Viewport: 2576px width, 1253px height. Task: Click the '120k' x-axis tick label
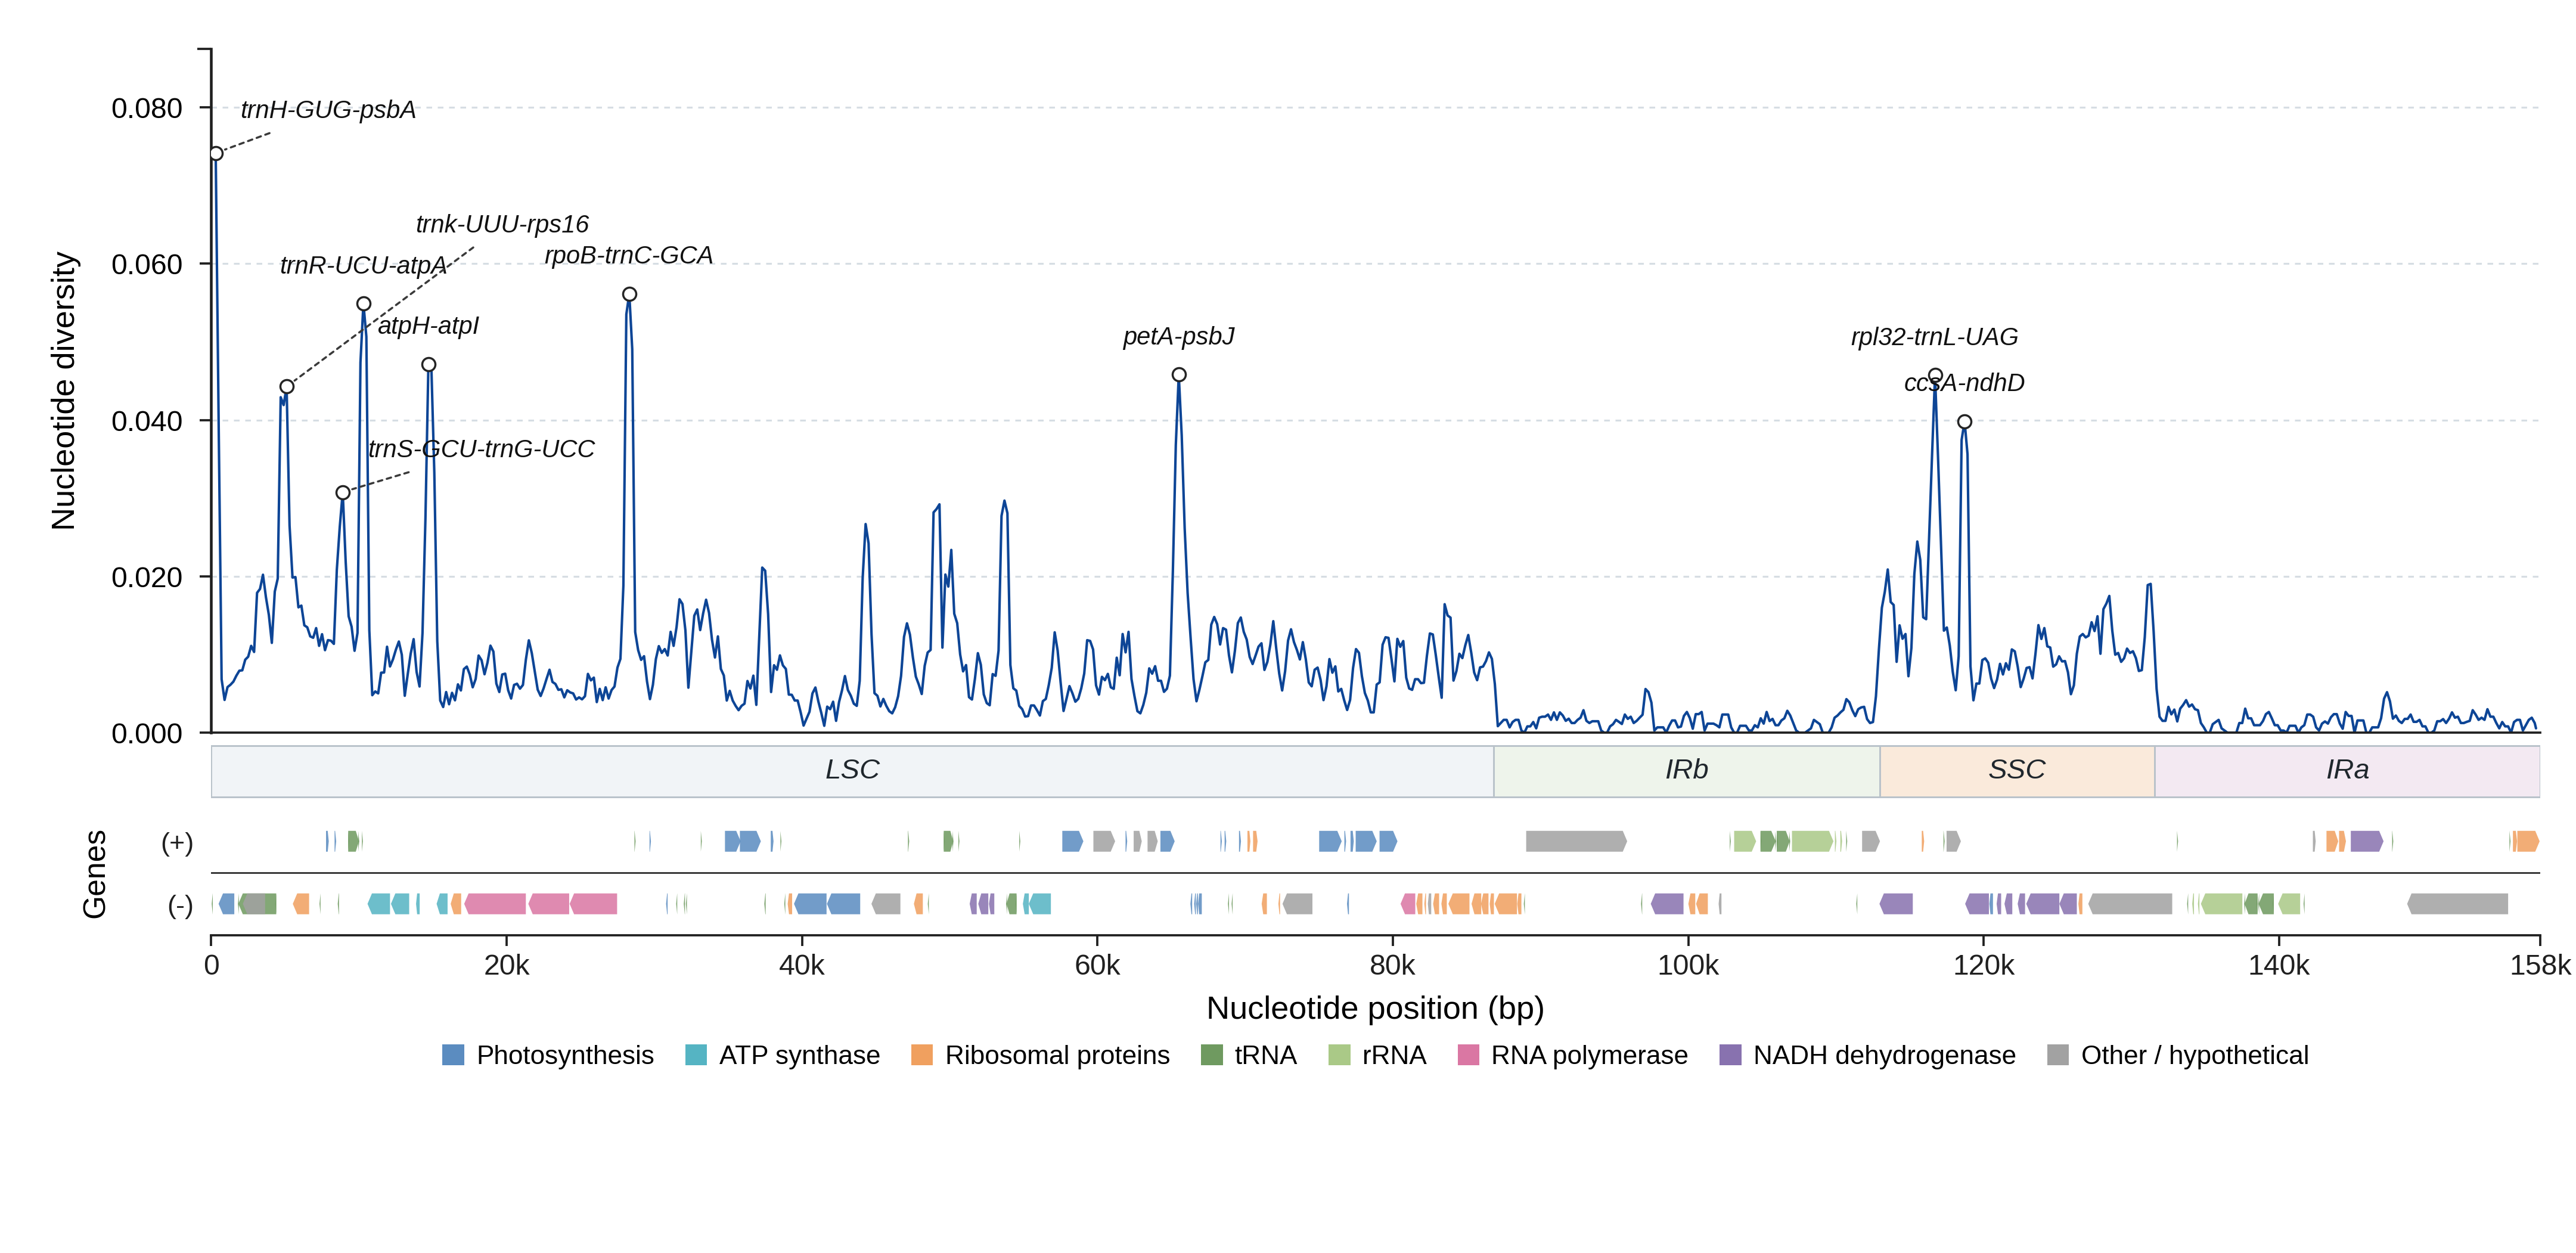1983,966
